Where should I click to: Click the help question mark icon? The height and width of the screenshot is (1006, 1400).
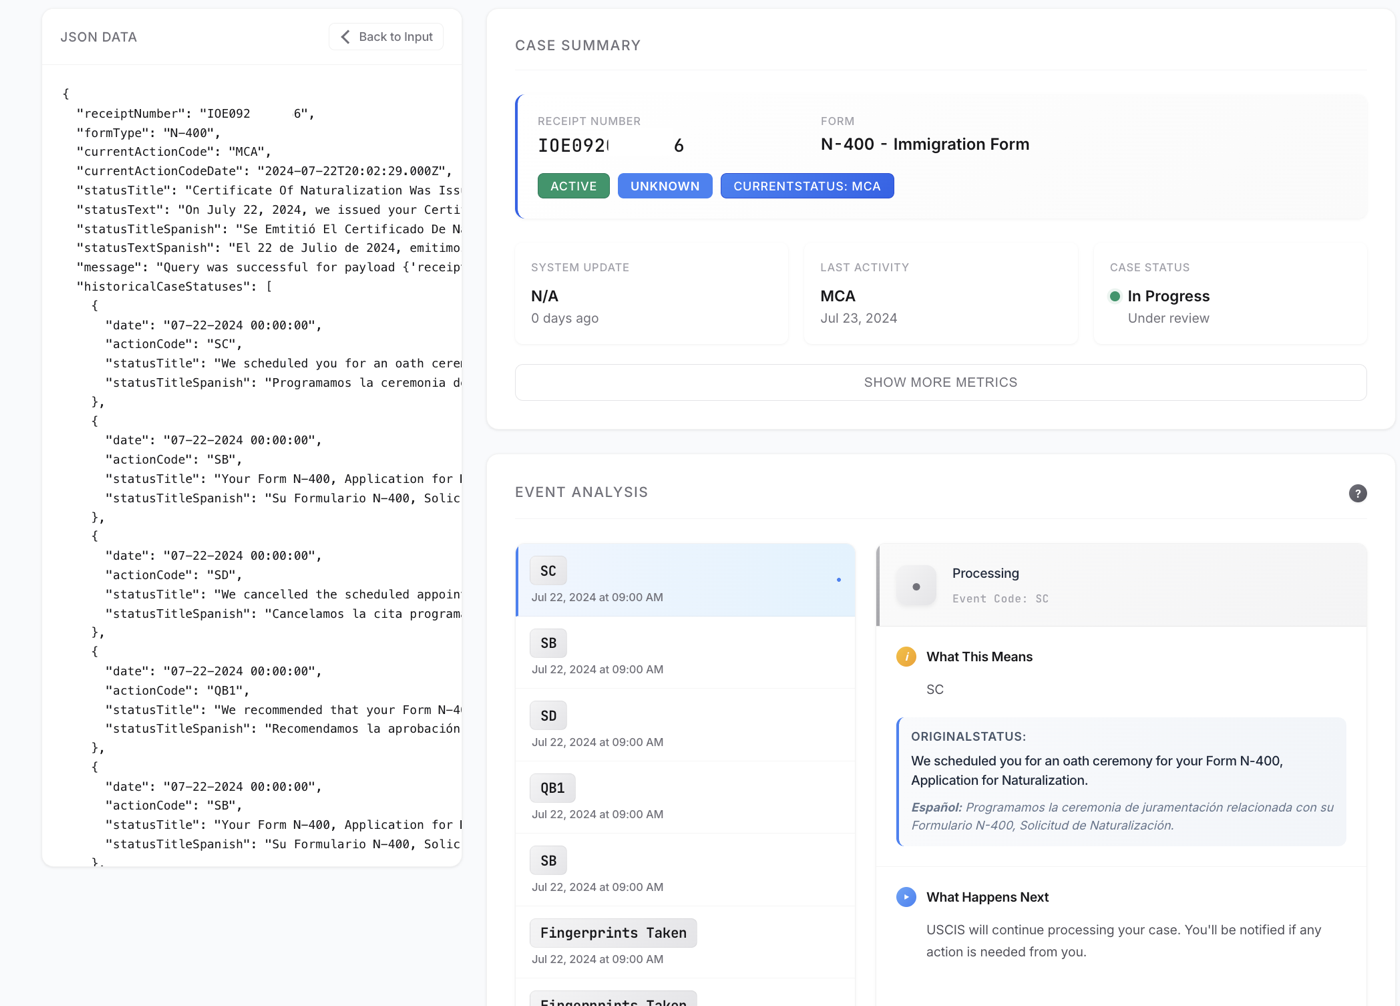point(1357,493)
